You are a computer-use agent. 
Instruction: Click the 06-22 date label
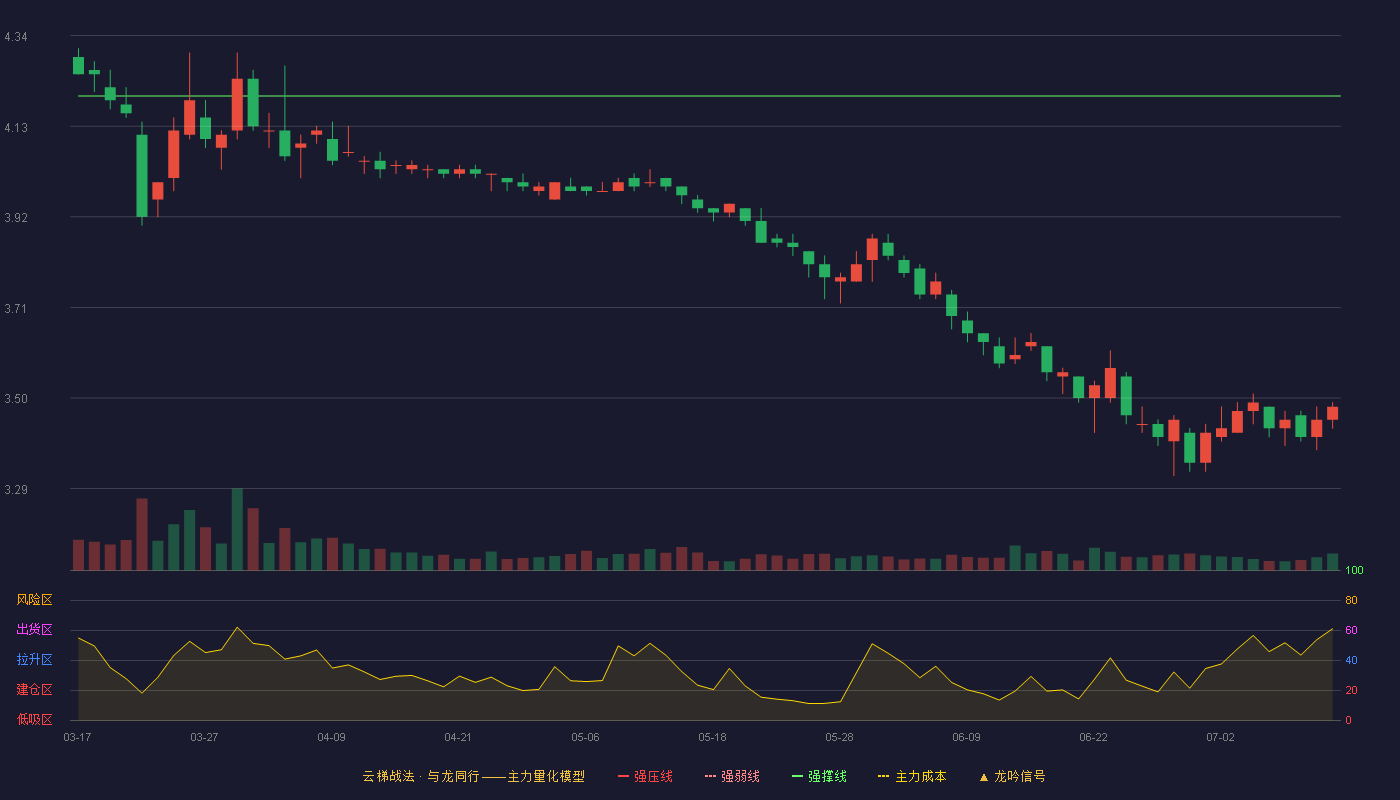[x=1093, y=737]
